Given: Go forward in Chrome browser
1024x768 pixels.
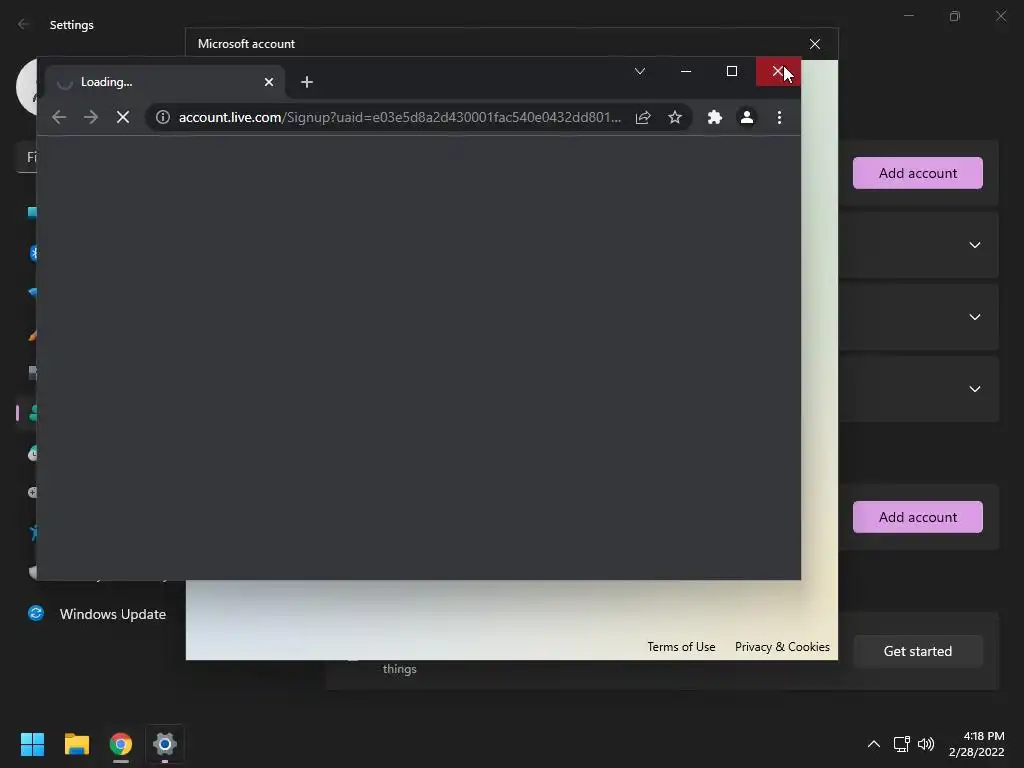Looking at the screenshot, I should [91, 117].
